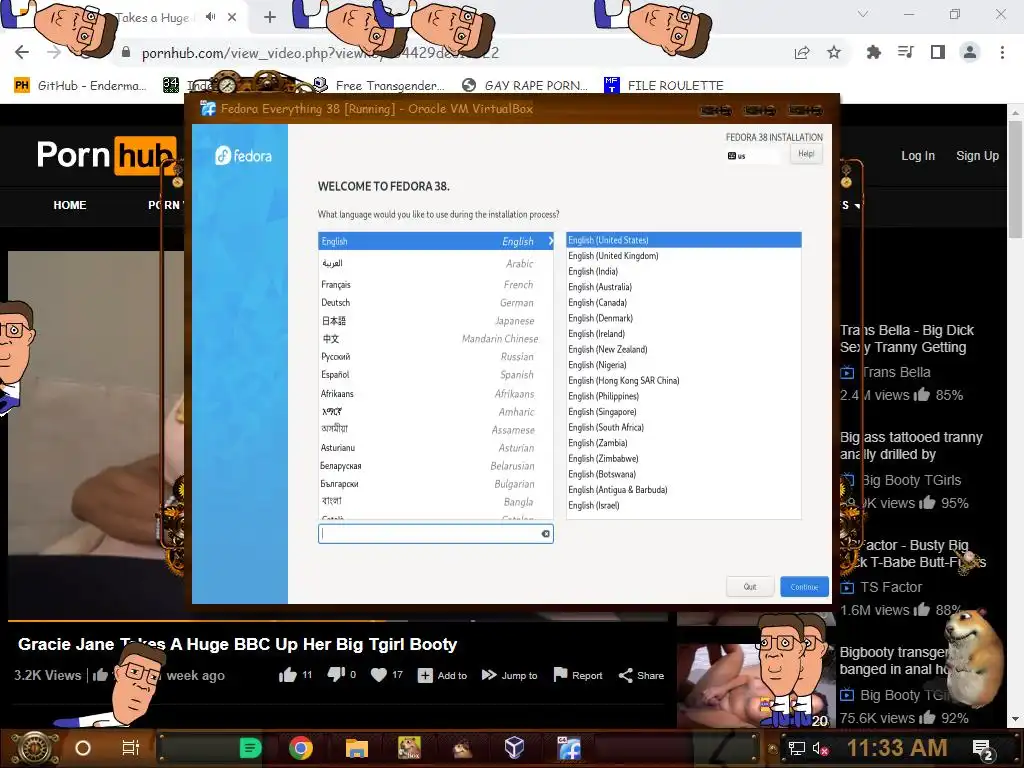The width and height of the screenshot is (1024, 768).
Task: Select the Japanese language row
Action: click(x=436, y=321)
